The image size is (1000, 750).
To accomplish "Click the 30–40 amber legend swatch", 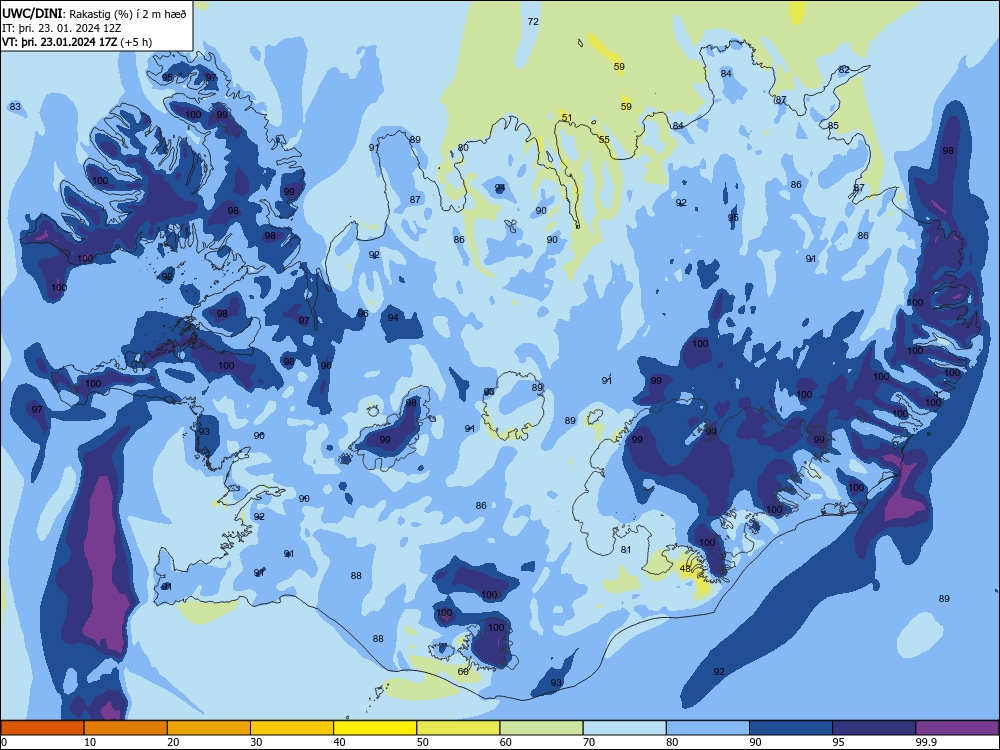I will pos(292,728).
